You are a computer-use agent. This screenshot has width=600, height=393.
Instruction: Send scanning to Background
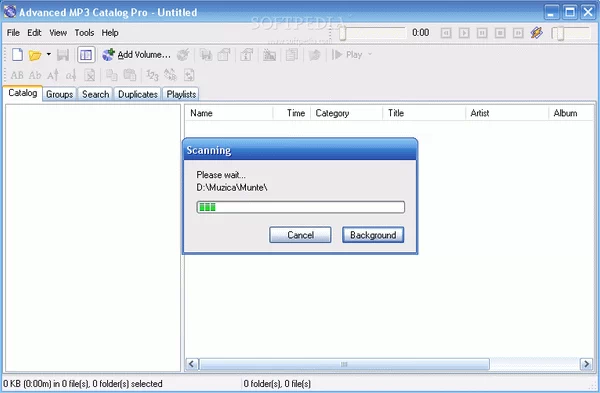(373, 235)
